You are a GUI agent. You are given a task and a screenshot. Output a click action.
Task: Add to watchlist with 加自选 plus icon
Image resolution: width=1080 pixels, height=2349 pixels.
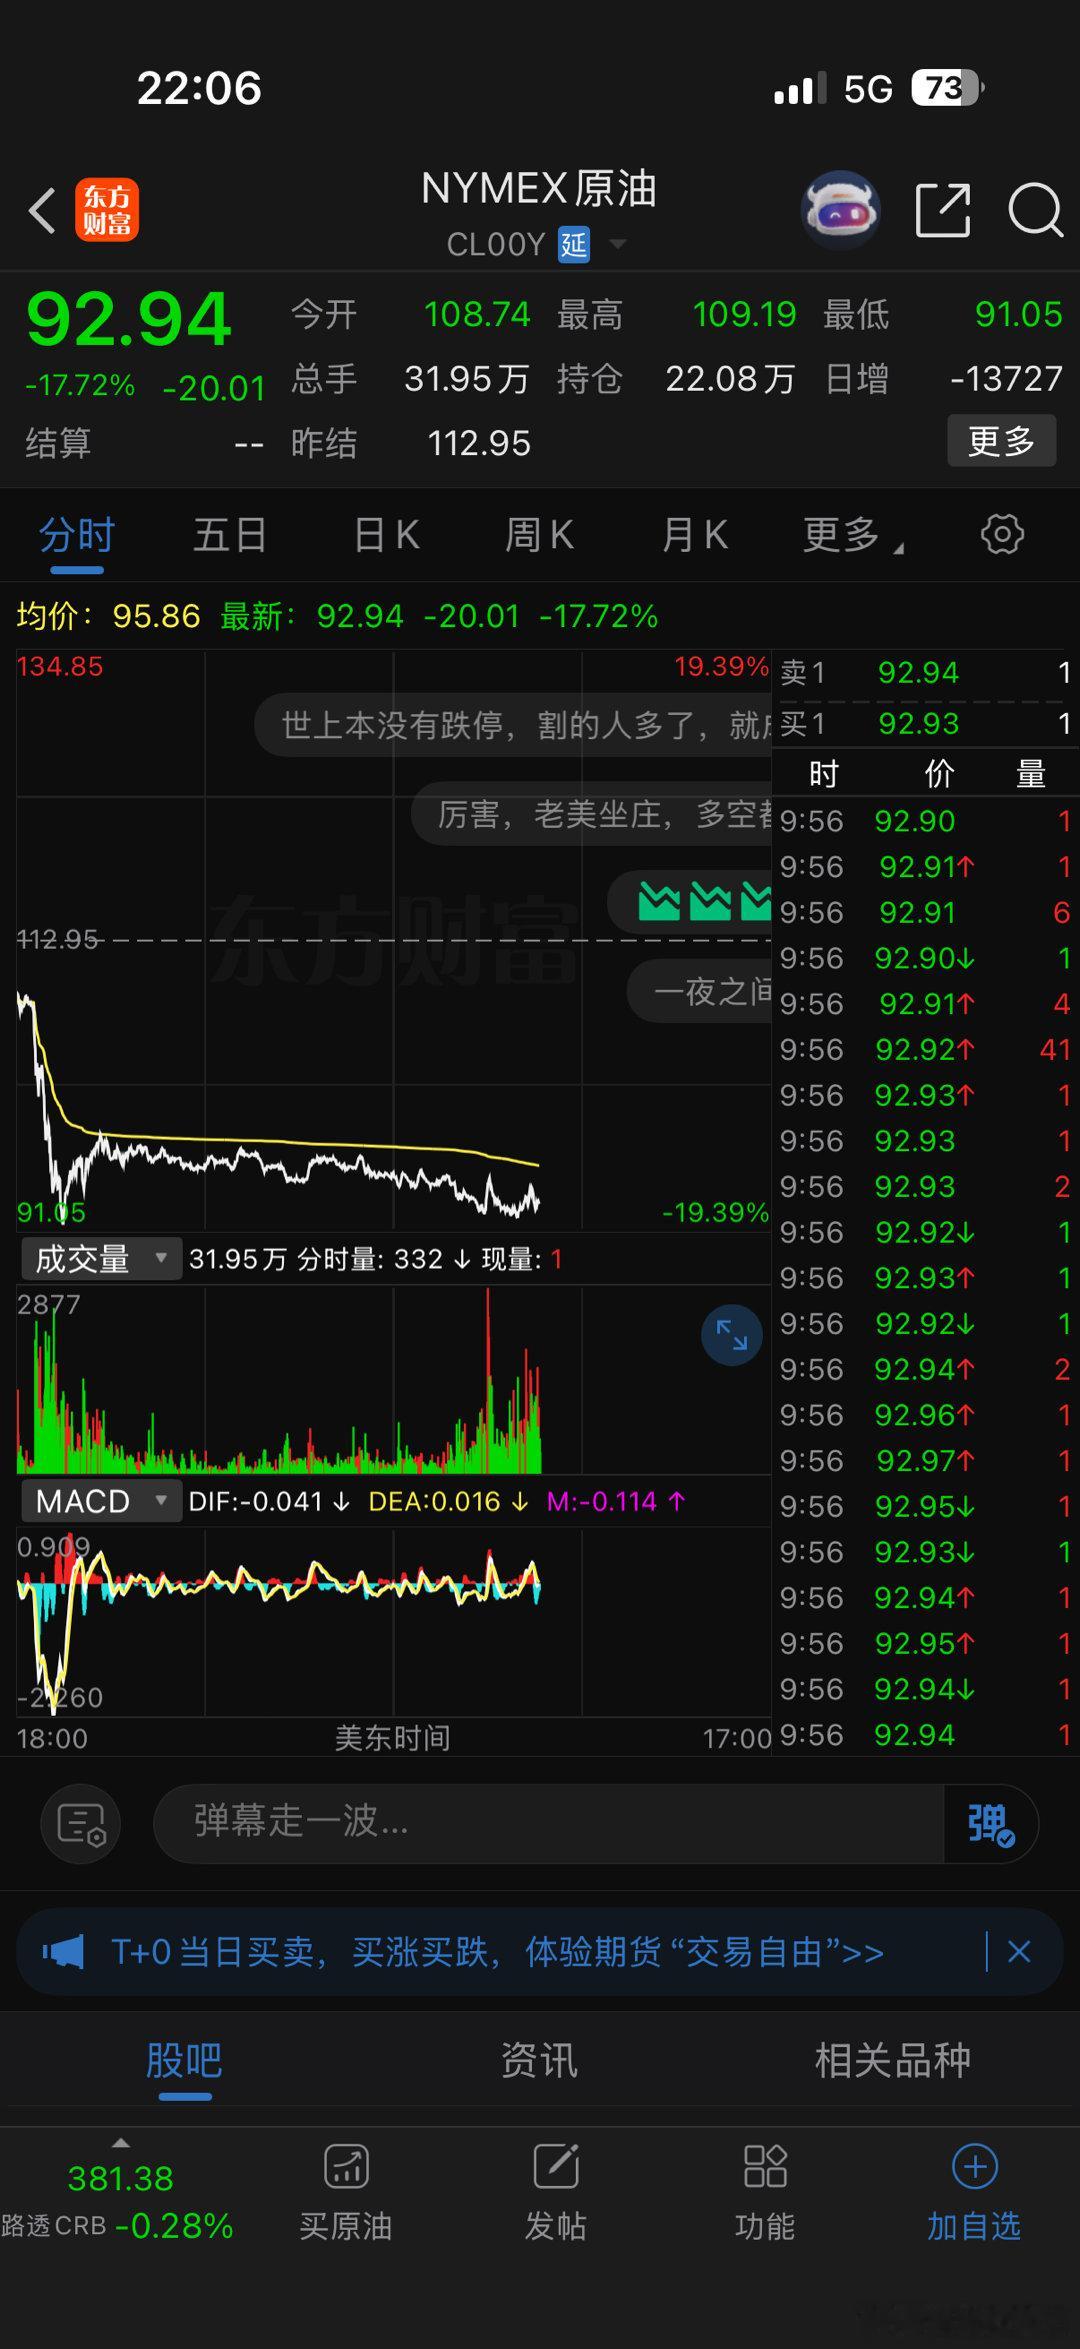975,2167
